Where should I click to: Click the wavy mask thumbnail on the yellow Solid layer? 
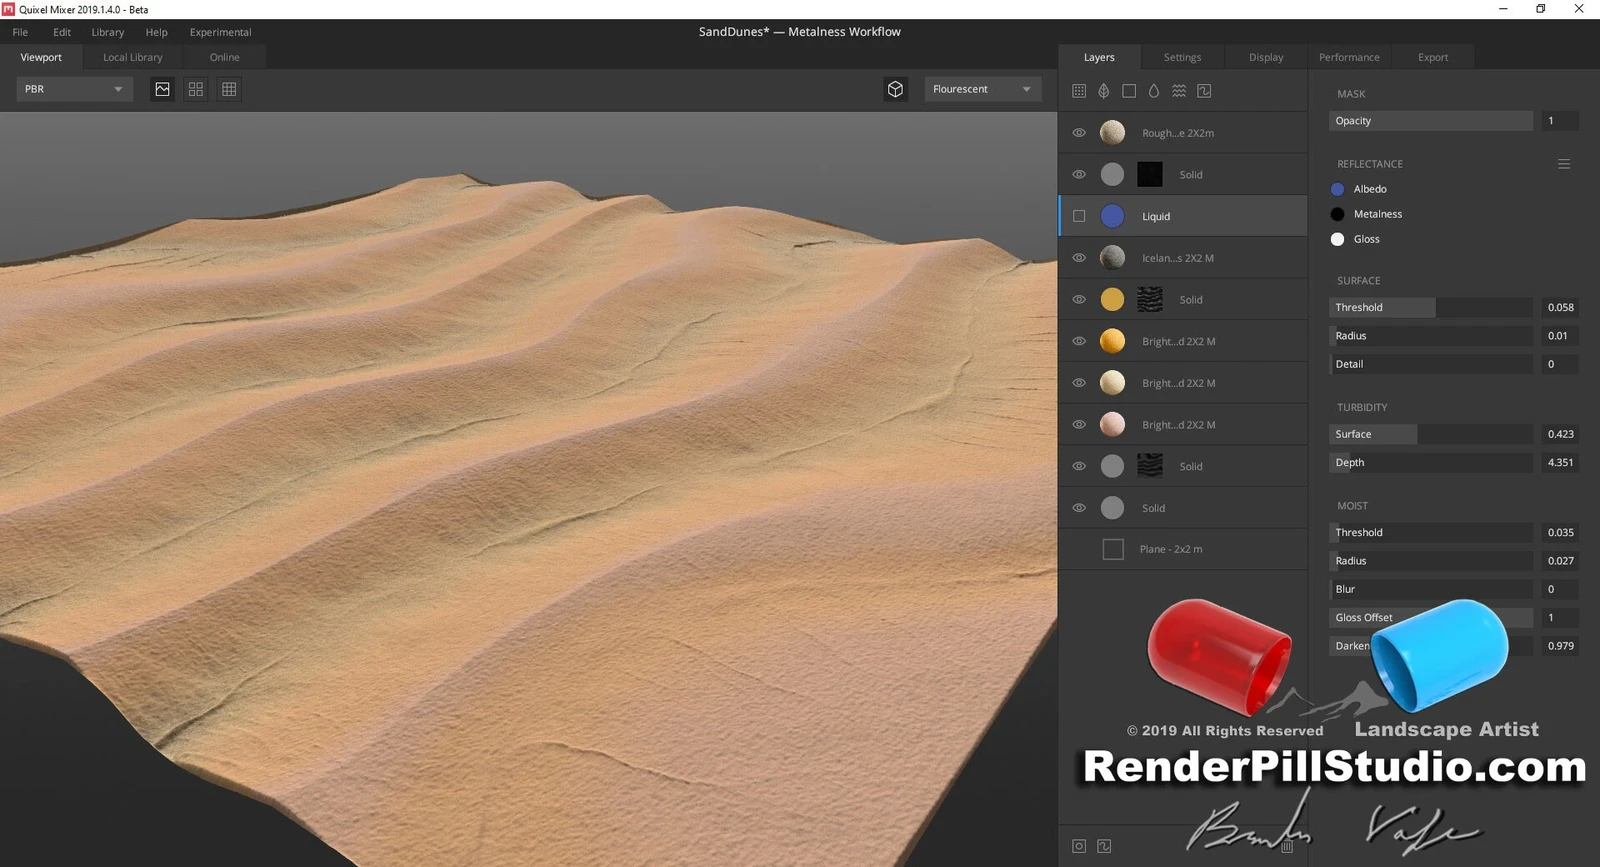click(x=1150, y=300)
